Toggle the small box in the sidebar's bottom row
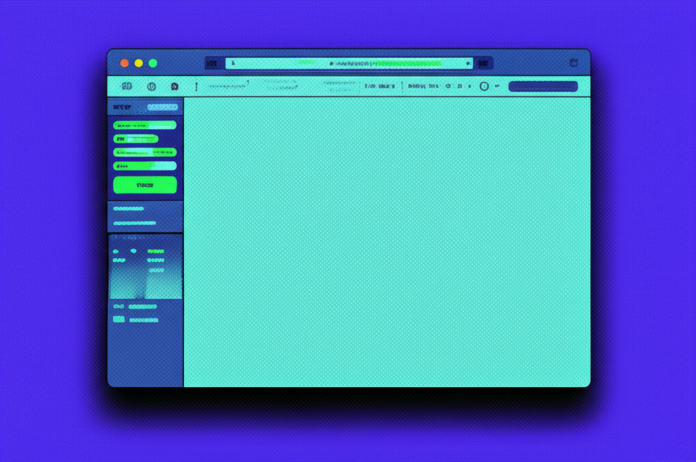This screenshot has width=696, height=462. click(119, 319)
